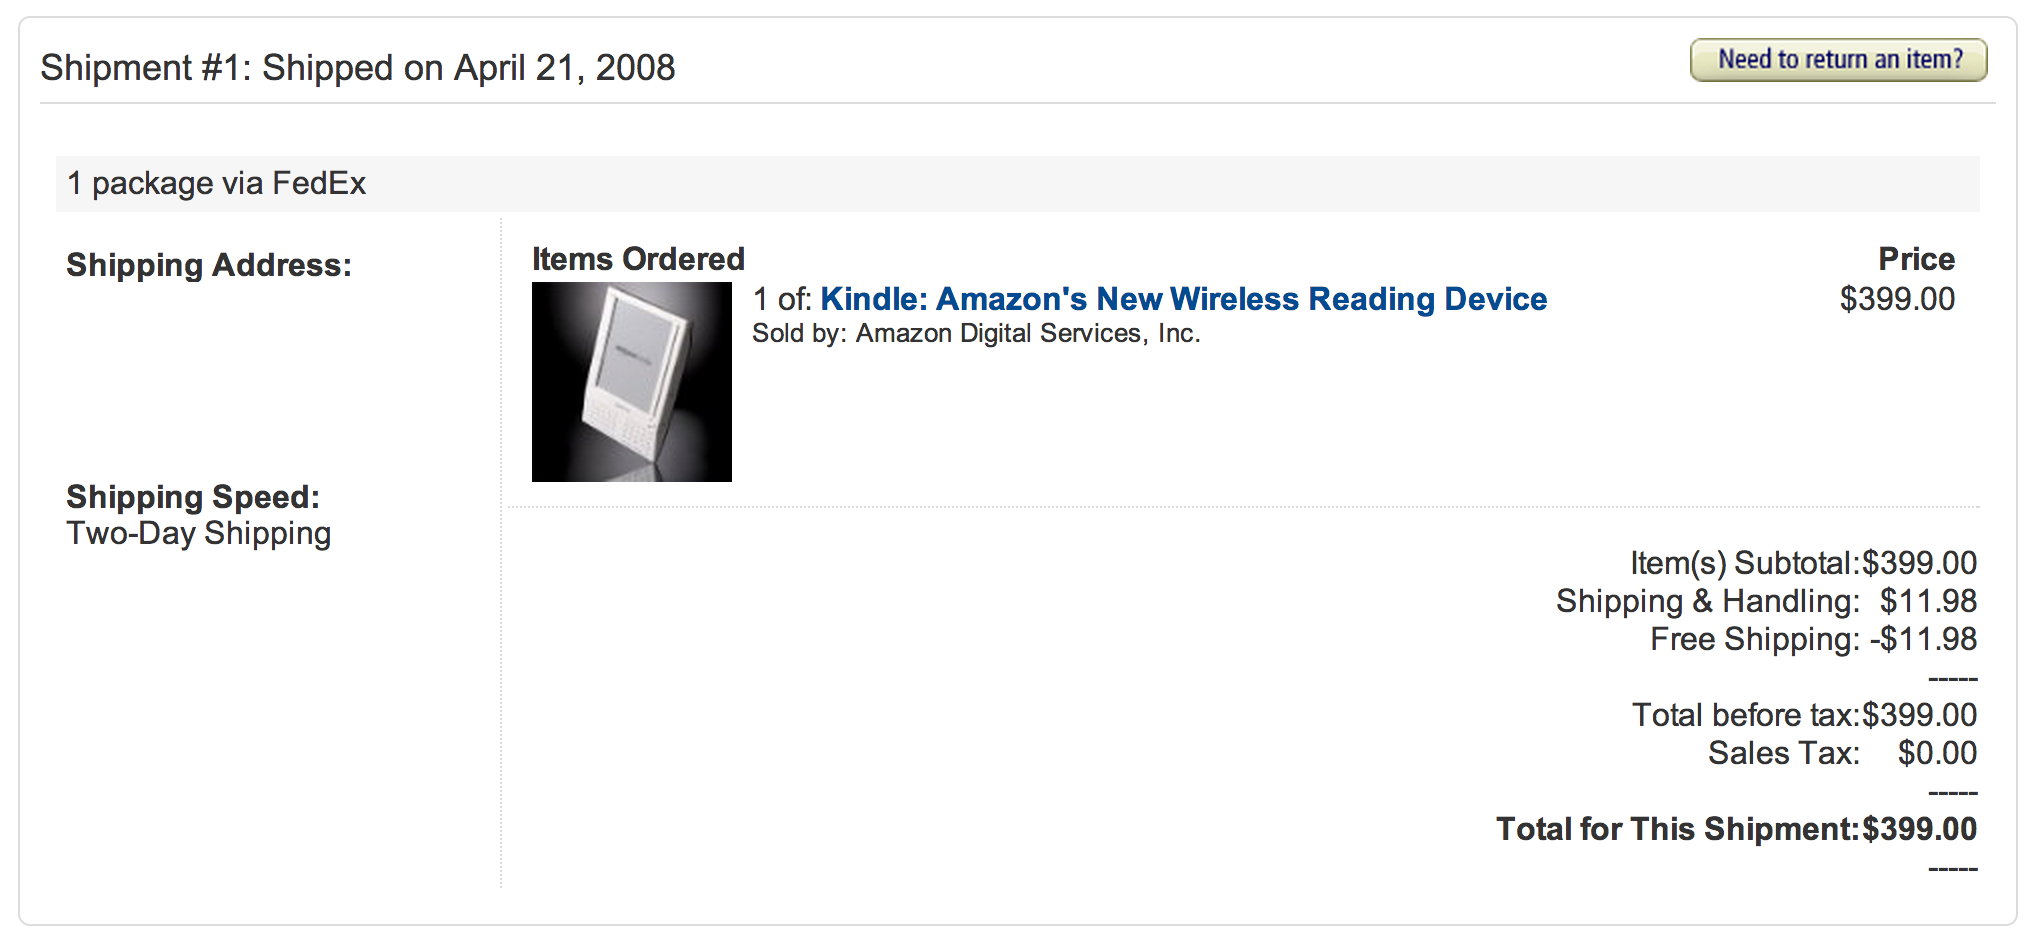Click the Shipping & Handling label

[1707, 601]
